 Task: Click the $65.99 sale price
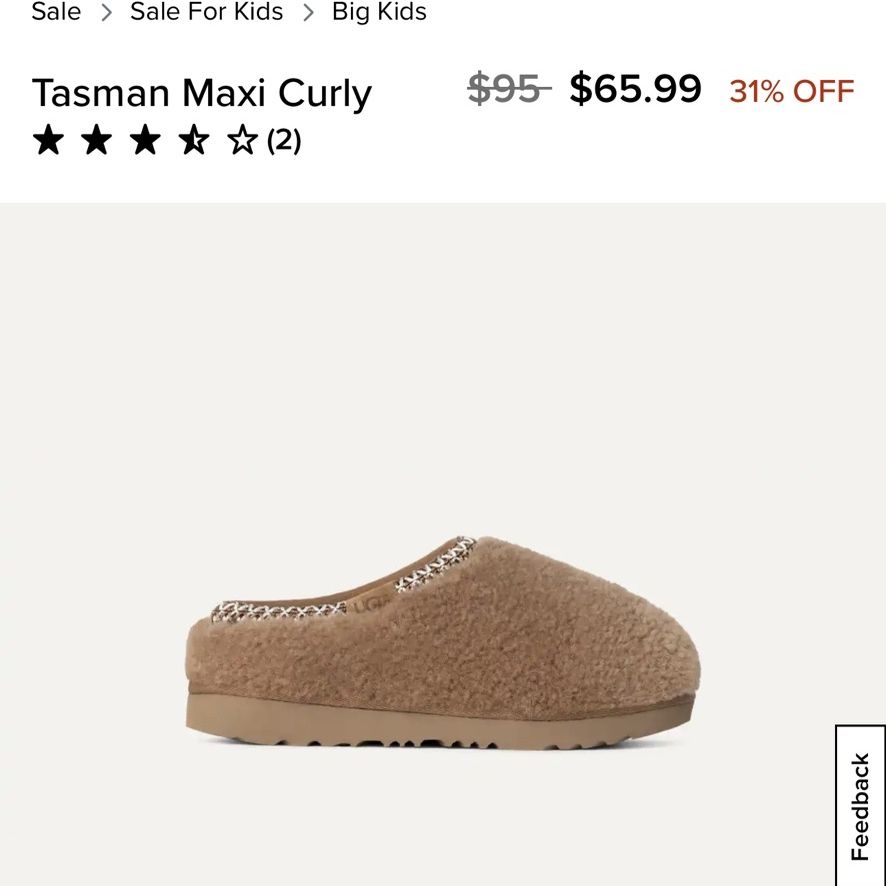click(635, 88)
